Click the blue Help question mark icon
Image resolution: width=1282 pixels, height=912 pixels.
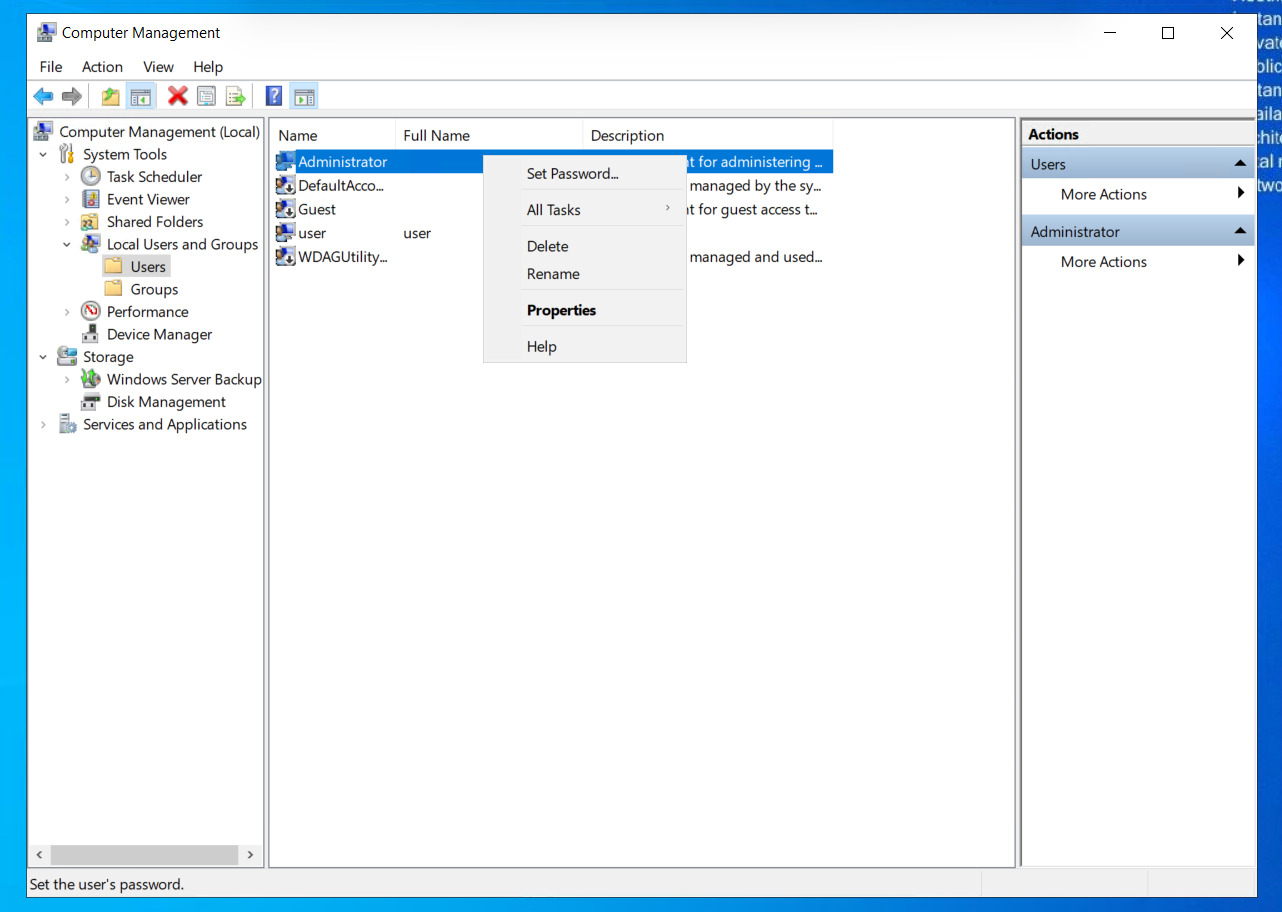(x=273, y=96)
